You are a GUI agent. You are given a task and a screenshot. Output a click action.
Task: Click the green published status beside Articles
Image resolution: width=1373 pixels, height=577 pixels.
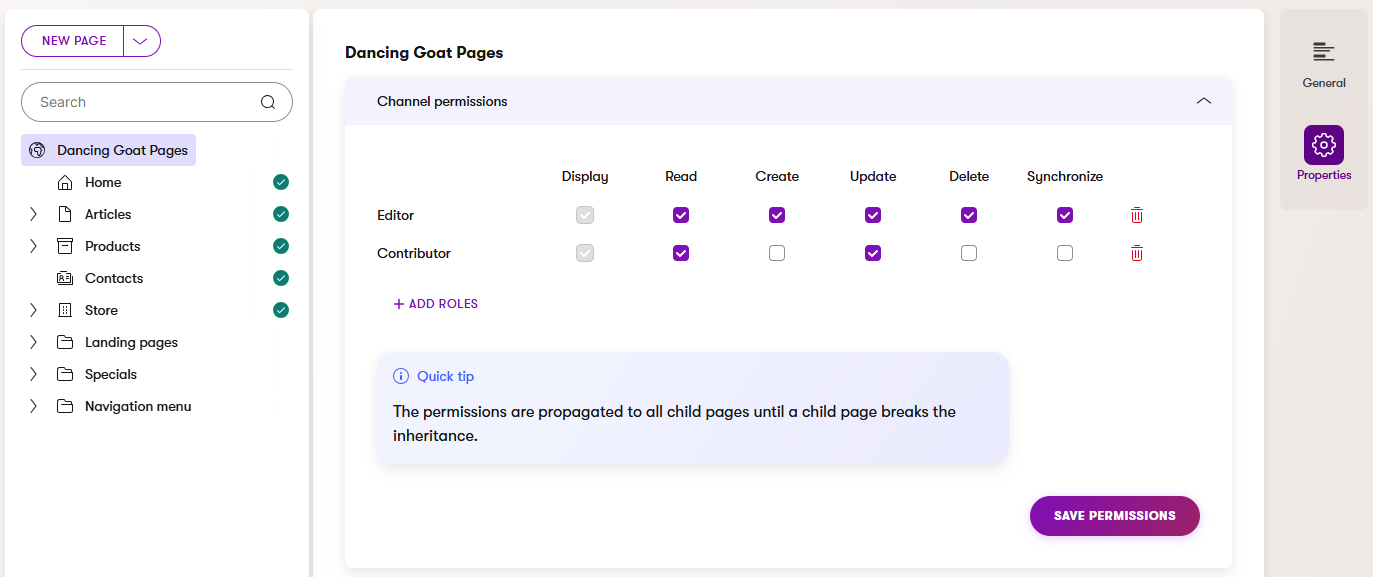tap(281, 214)
